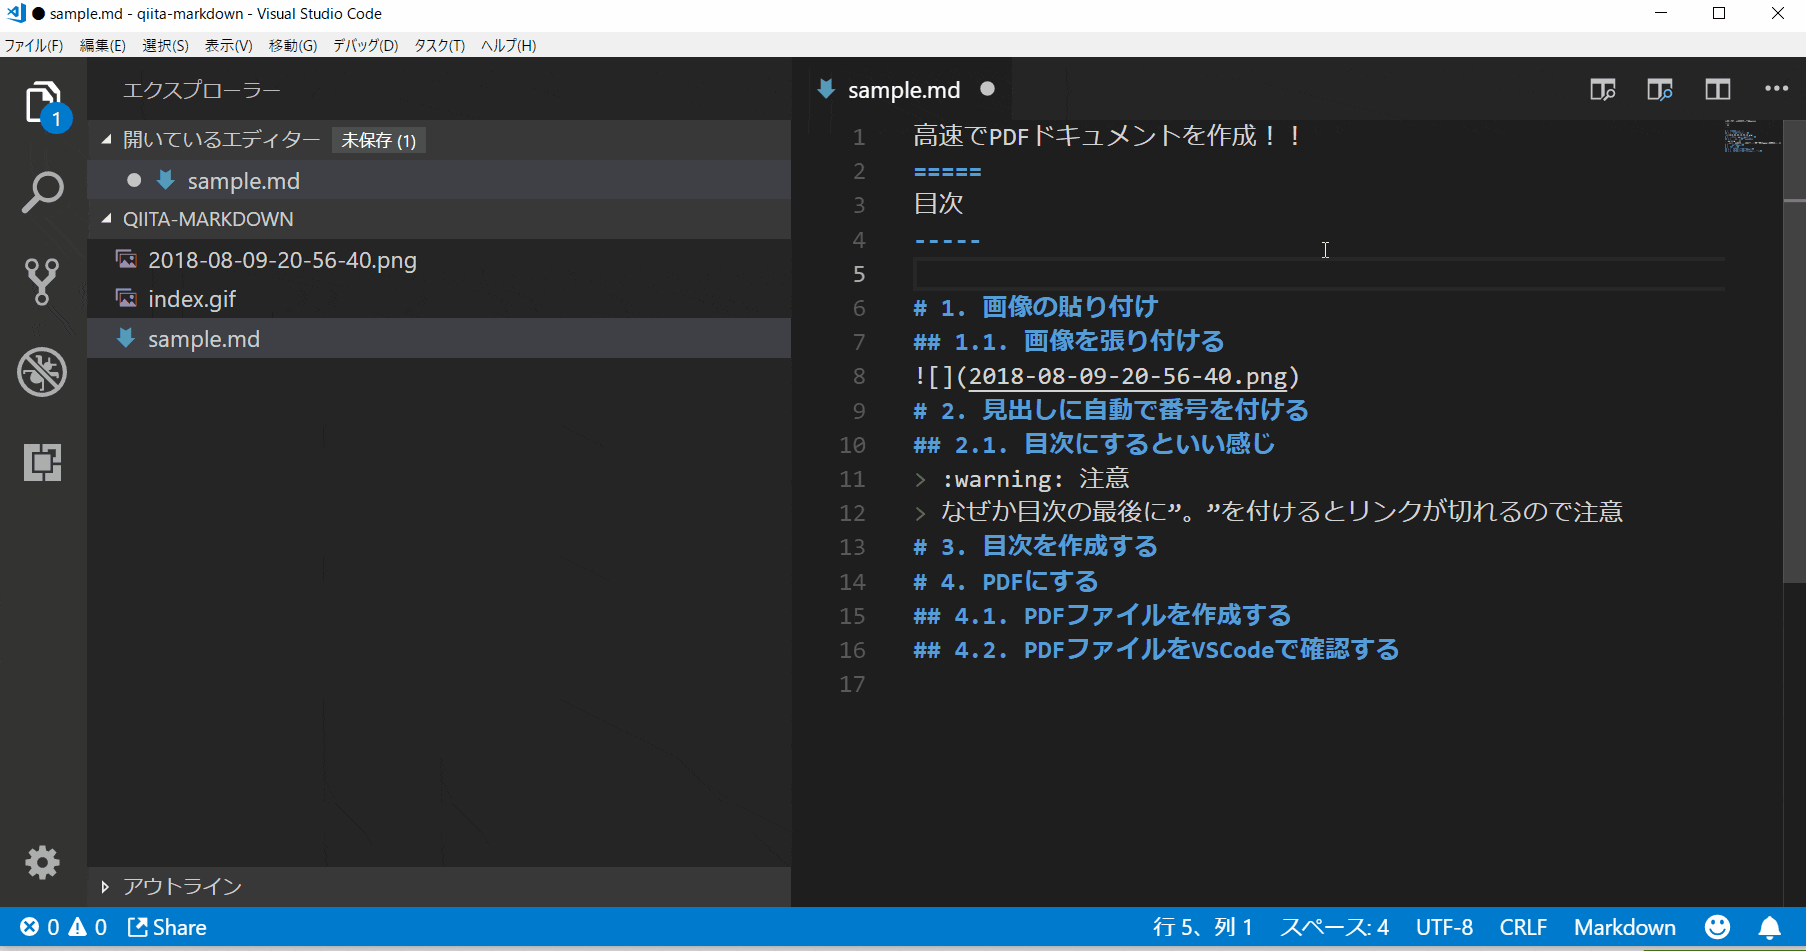Click the warnings count icon in the status bar
Screen dimensions: 1806x951
pos(78,927)
